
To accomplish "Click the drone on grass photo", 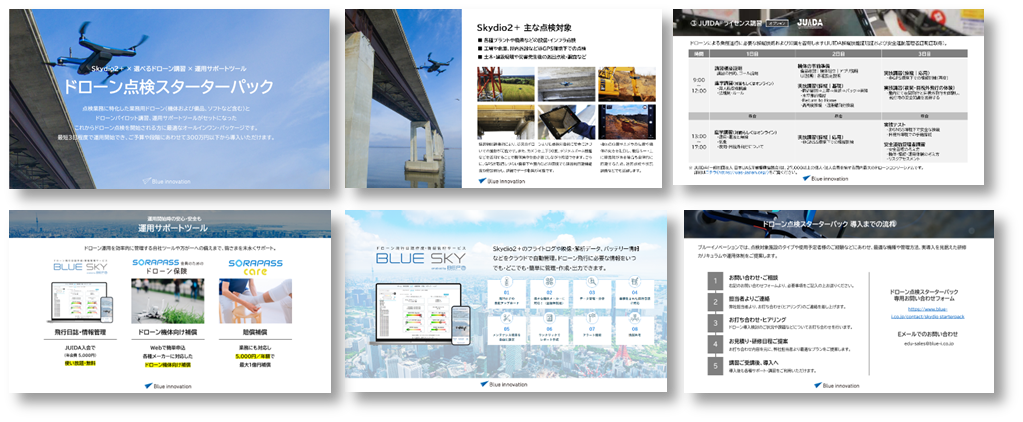I will [168, 301].
